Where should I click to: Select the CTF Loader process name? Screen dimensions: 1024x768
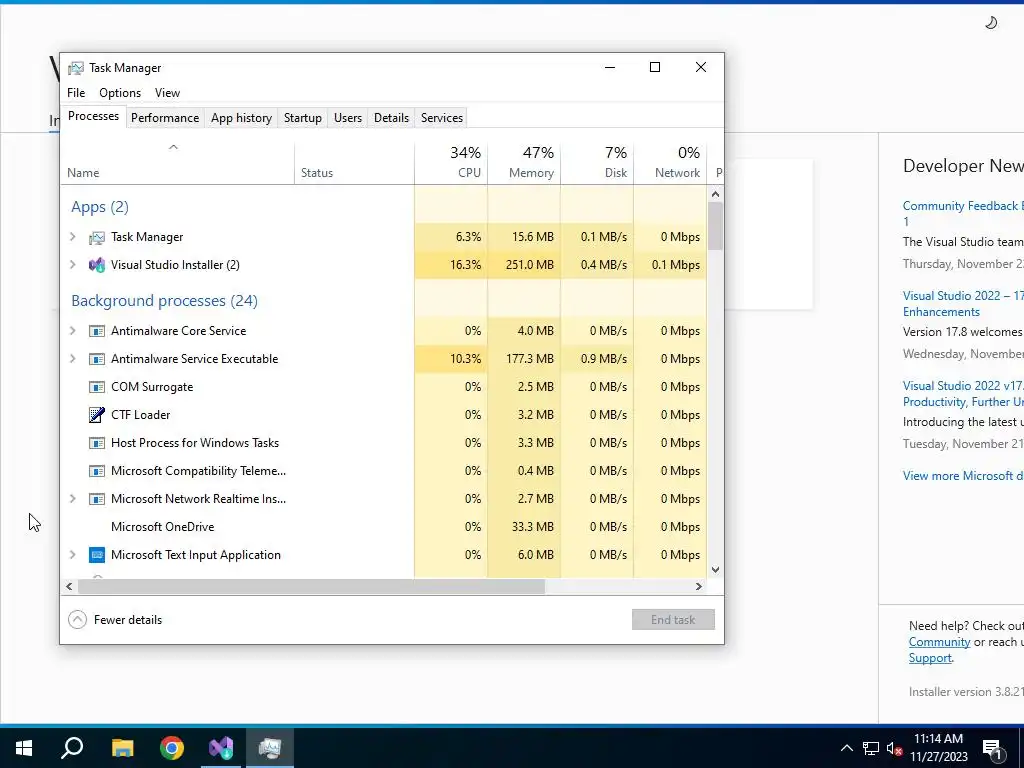coord(140,415)
